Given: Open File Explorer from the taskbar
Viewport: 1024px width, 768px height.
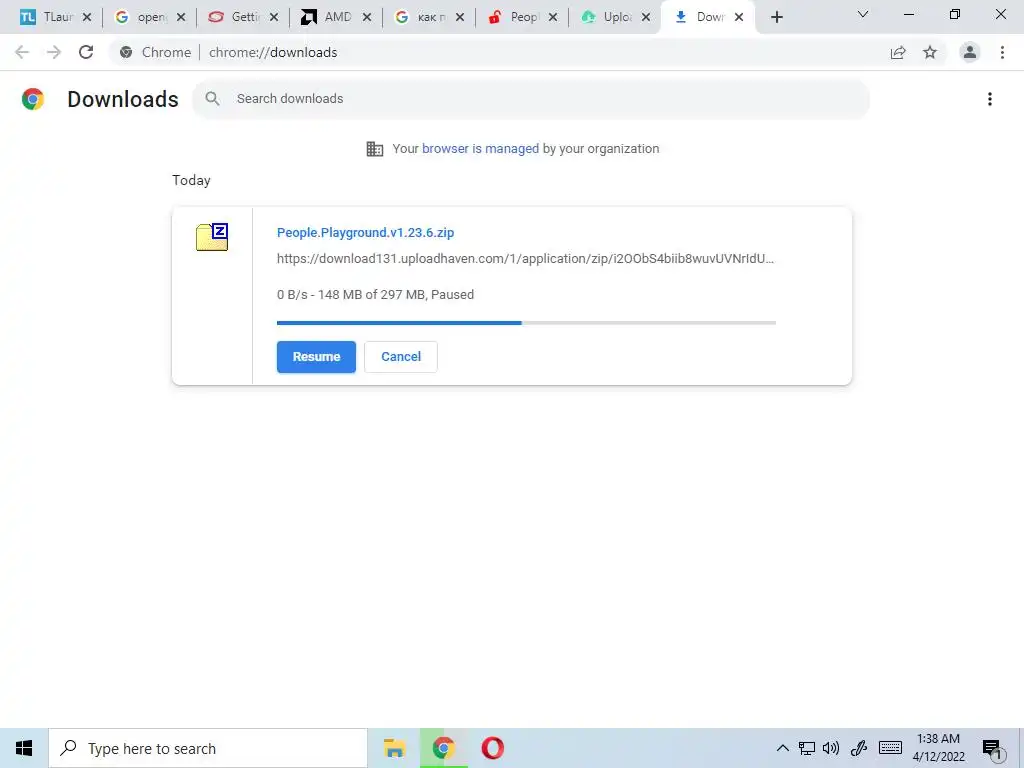Looking at the screenshot, I should (x=394, y=748).
